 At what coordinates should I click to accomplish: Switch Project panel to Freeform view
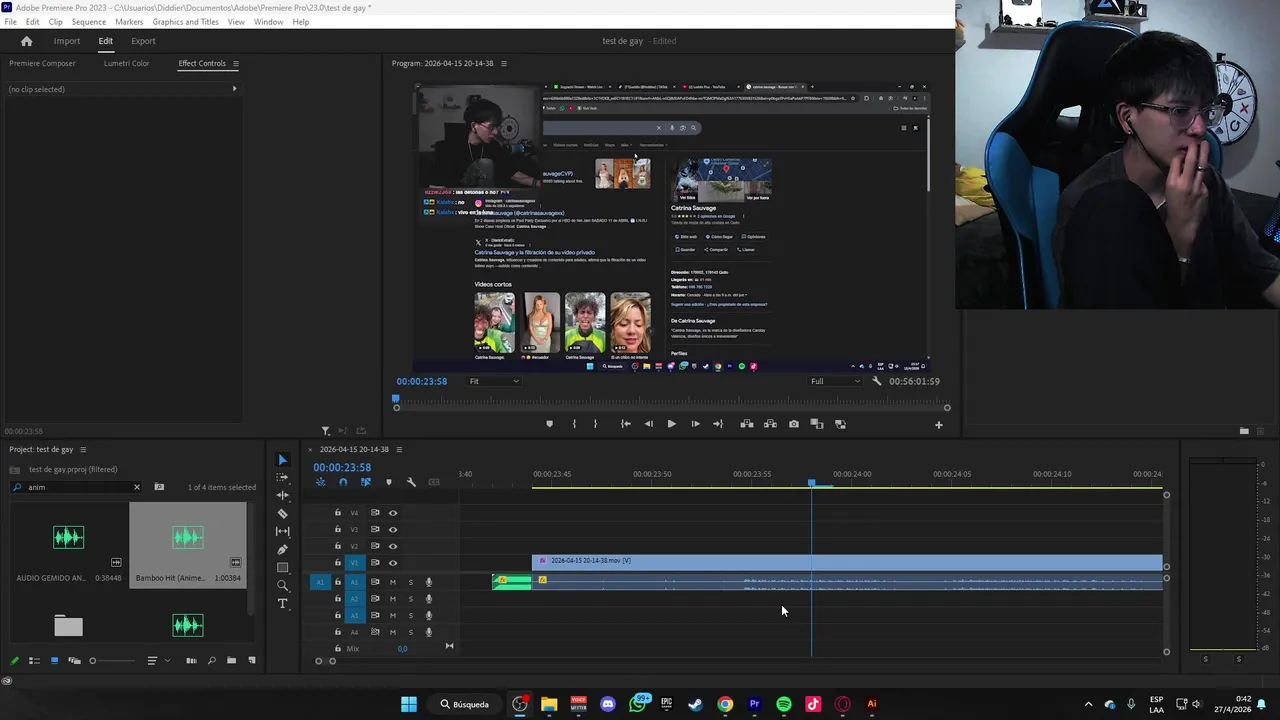(74, 660)
